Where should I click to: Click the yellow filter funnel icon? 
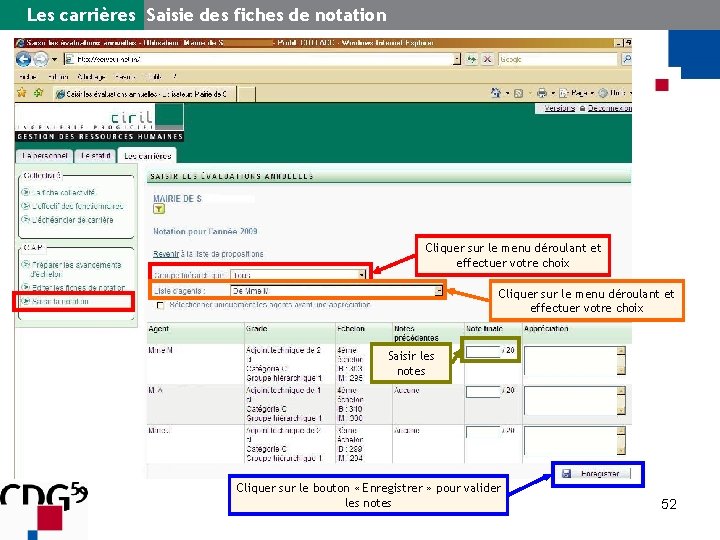(158, 209)
